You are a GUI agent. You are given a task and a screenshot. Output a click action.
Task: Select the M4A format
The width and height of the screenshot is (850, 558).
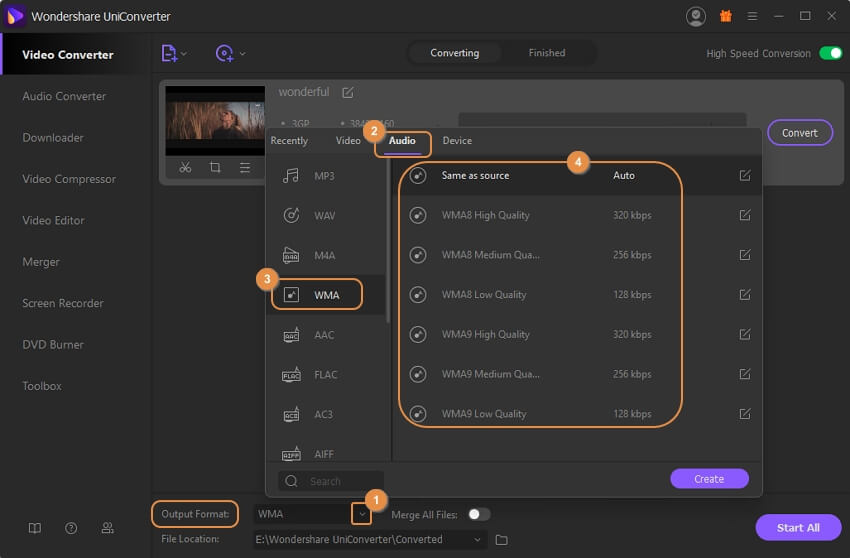point(326,255)
